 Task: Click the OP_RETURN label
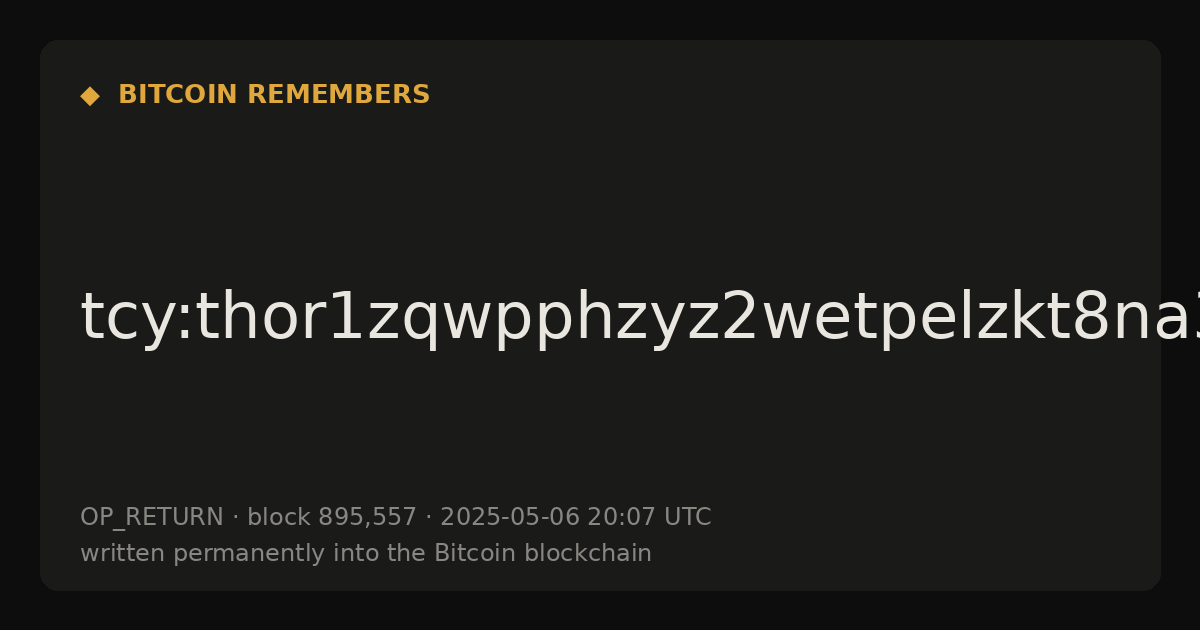pyautogui.click(x=152, y=518)
